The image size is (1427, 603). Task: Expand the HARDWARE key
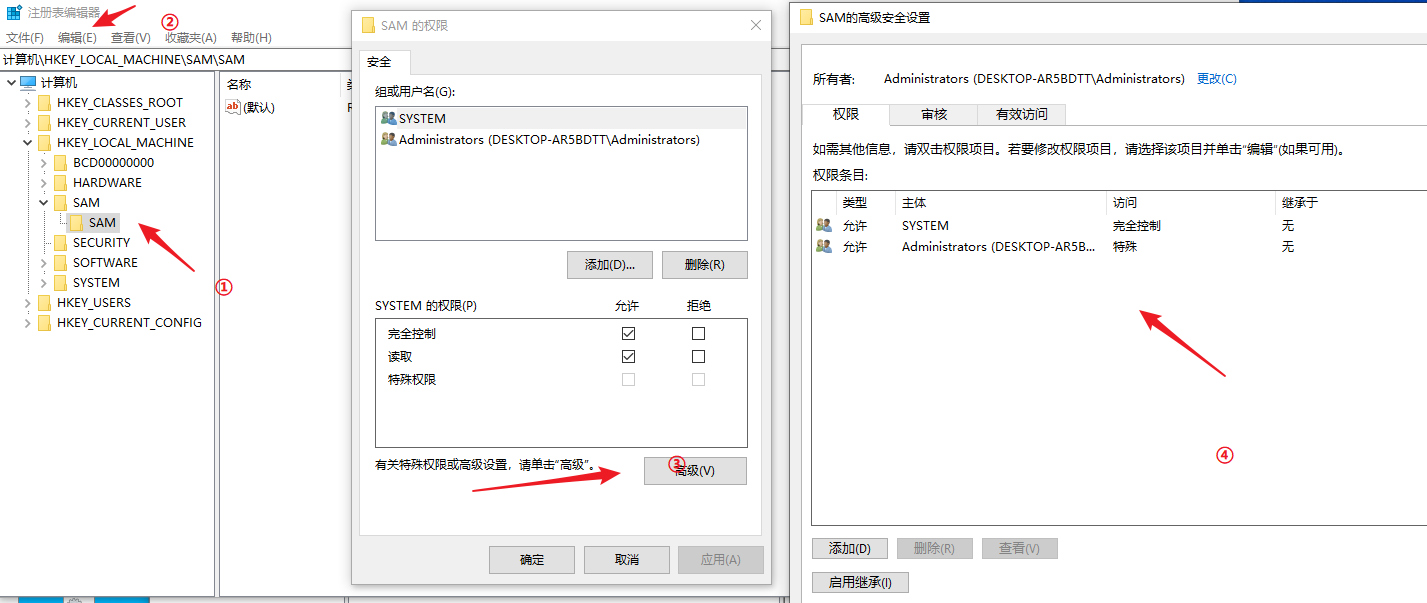click(43, 183)
